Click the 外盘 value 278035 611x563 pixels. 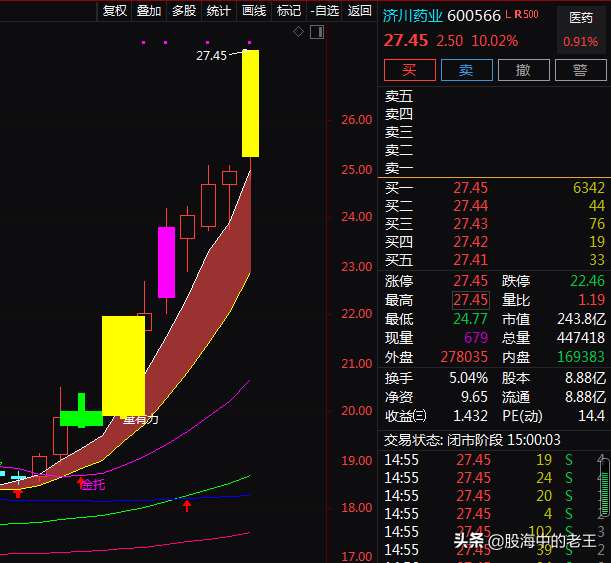[464, 357]
